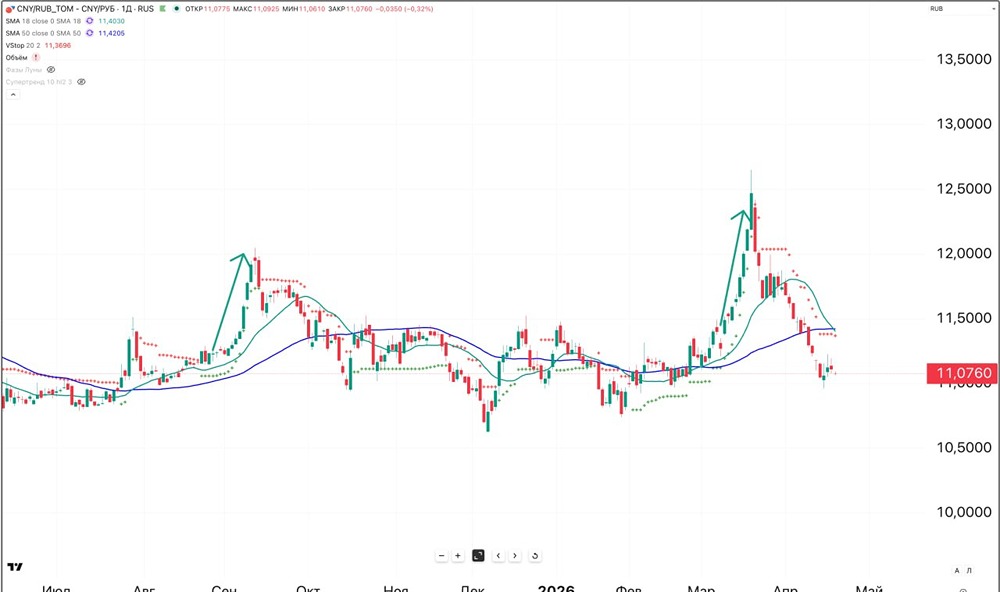The height and width of the screenshot is (592, 1000).
Task: Toggle logarithmic scale button Л
Action: 969,570
